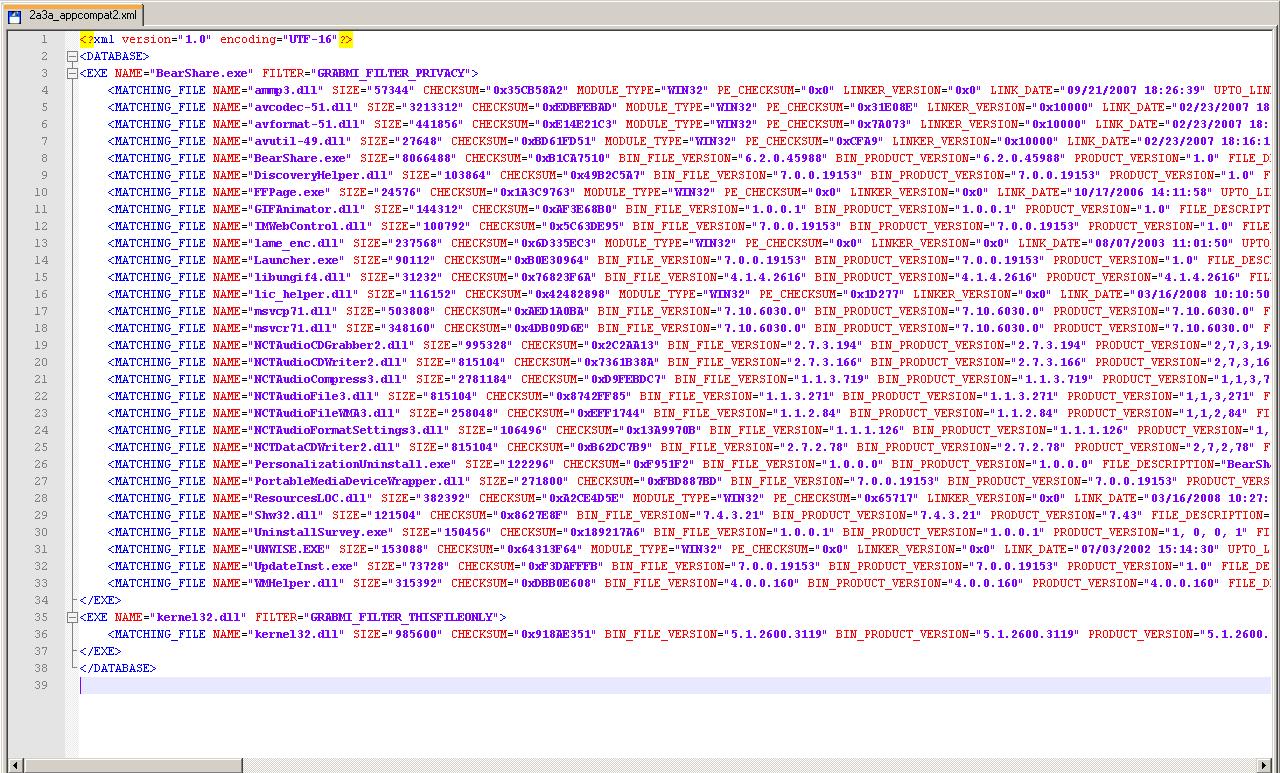Click line number 39 in the margin

tap(41, 685)
